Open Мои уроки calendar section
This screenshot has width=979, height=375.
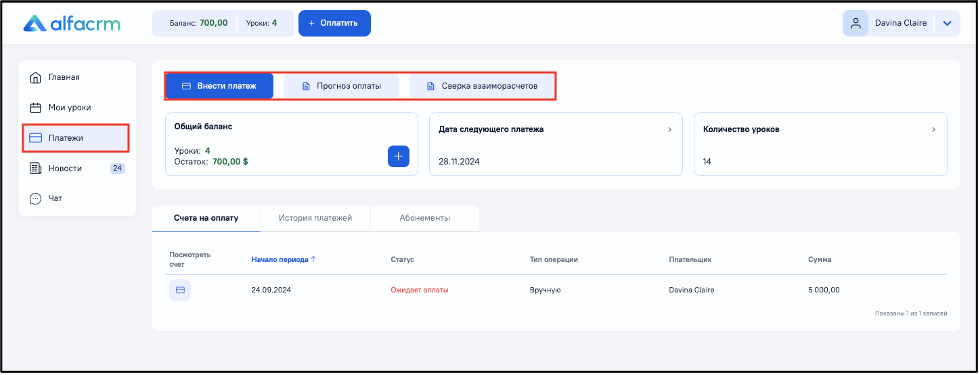[x=77, y=107]
